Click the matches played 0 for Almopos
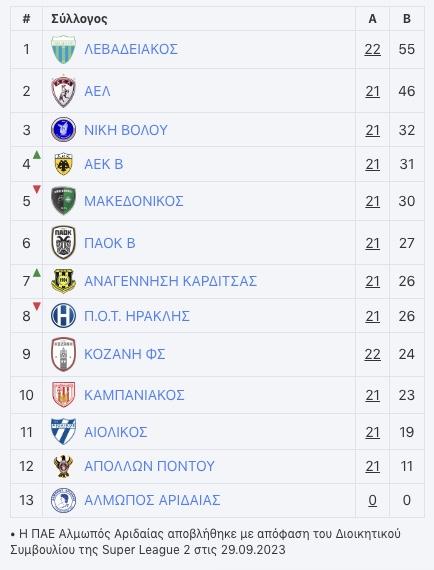 pyautogui.click(x=372, y=500)
